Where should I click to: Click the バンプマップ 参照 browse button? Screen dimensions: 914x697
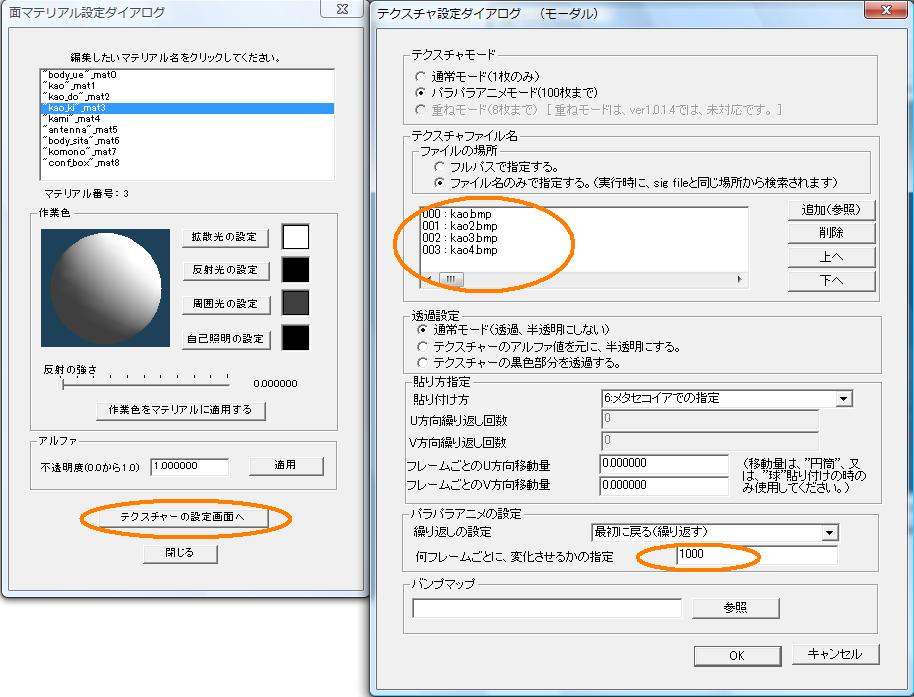pos(735,607)
